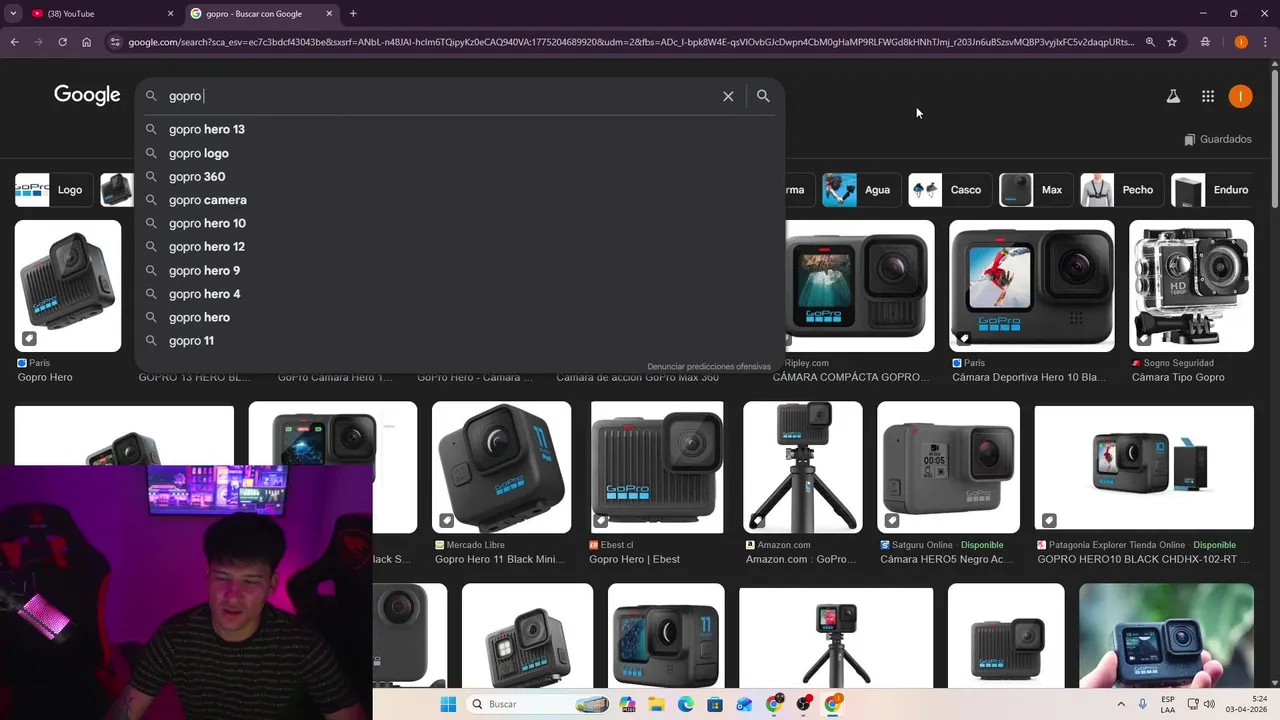
Task: Close the gopro Google search tab
Action: 329,13
